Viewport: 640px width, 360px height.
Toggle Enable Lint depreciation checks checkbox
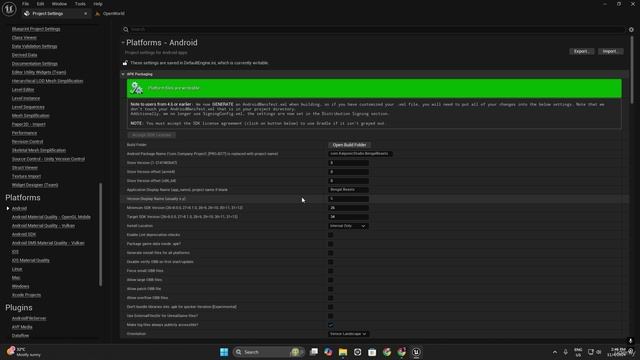point(331,235)
